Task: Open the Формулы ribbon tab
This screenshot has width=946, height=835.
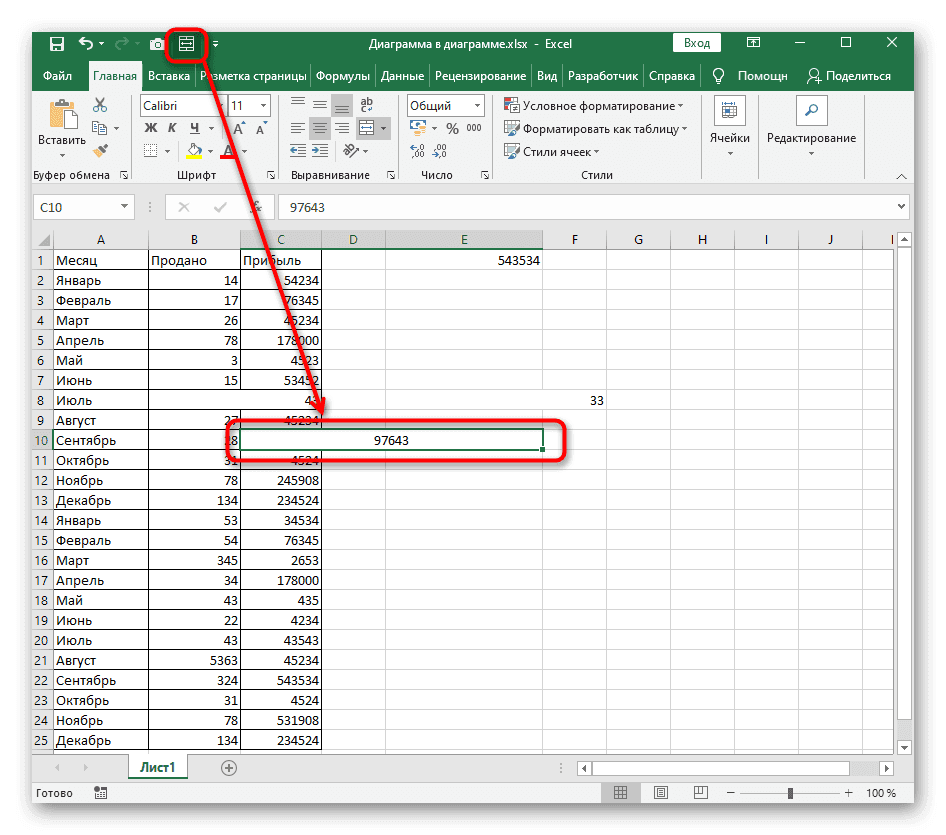Action: 343,76
